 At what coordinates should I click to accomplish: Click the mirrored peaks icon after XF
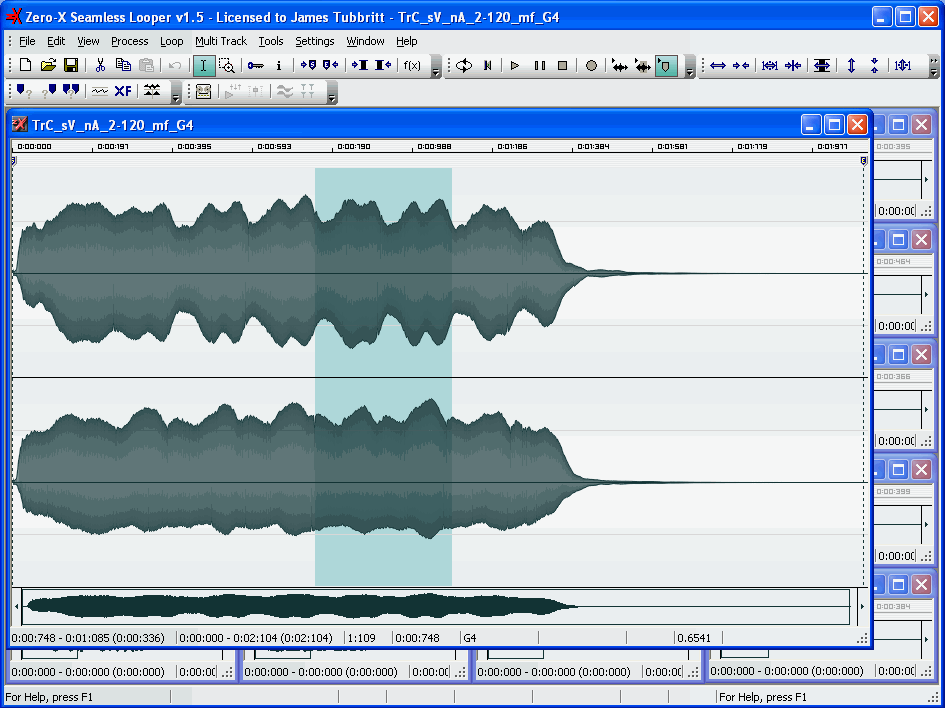pyautogui.click(x=152, y=91)
